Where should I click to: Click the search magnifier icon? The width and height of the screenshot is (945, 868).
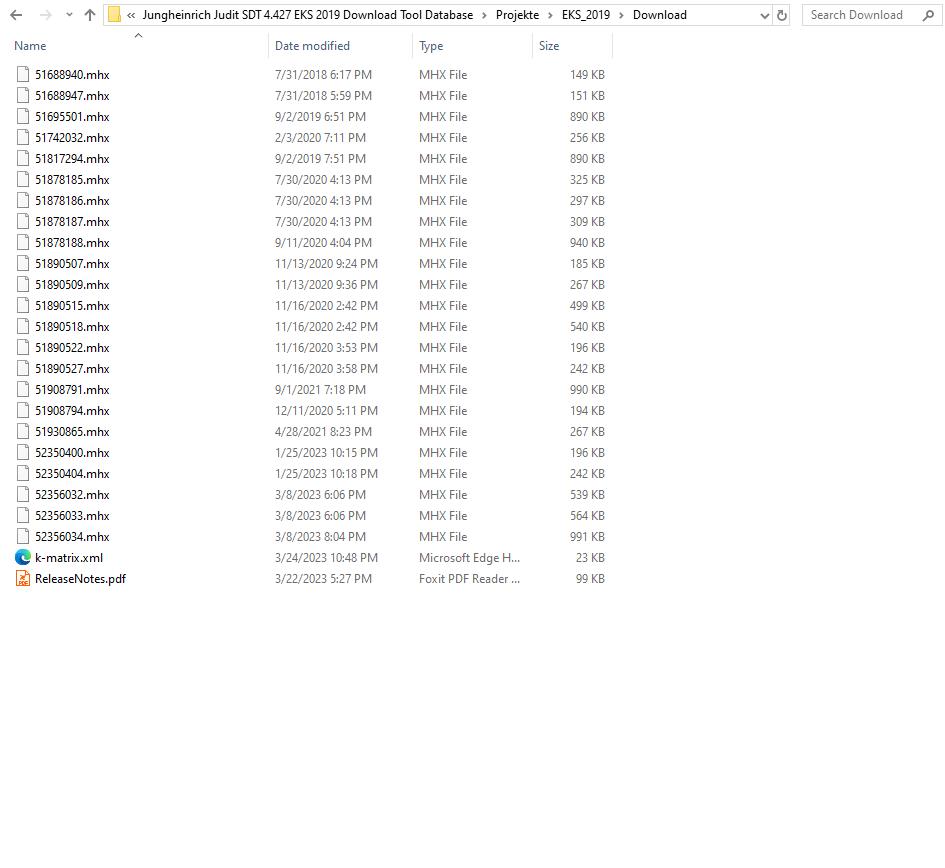coord(928,15)
